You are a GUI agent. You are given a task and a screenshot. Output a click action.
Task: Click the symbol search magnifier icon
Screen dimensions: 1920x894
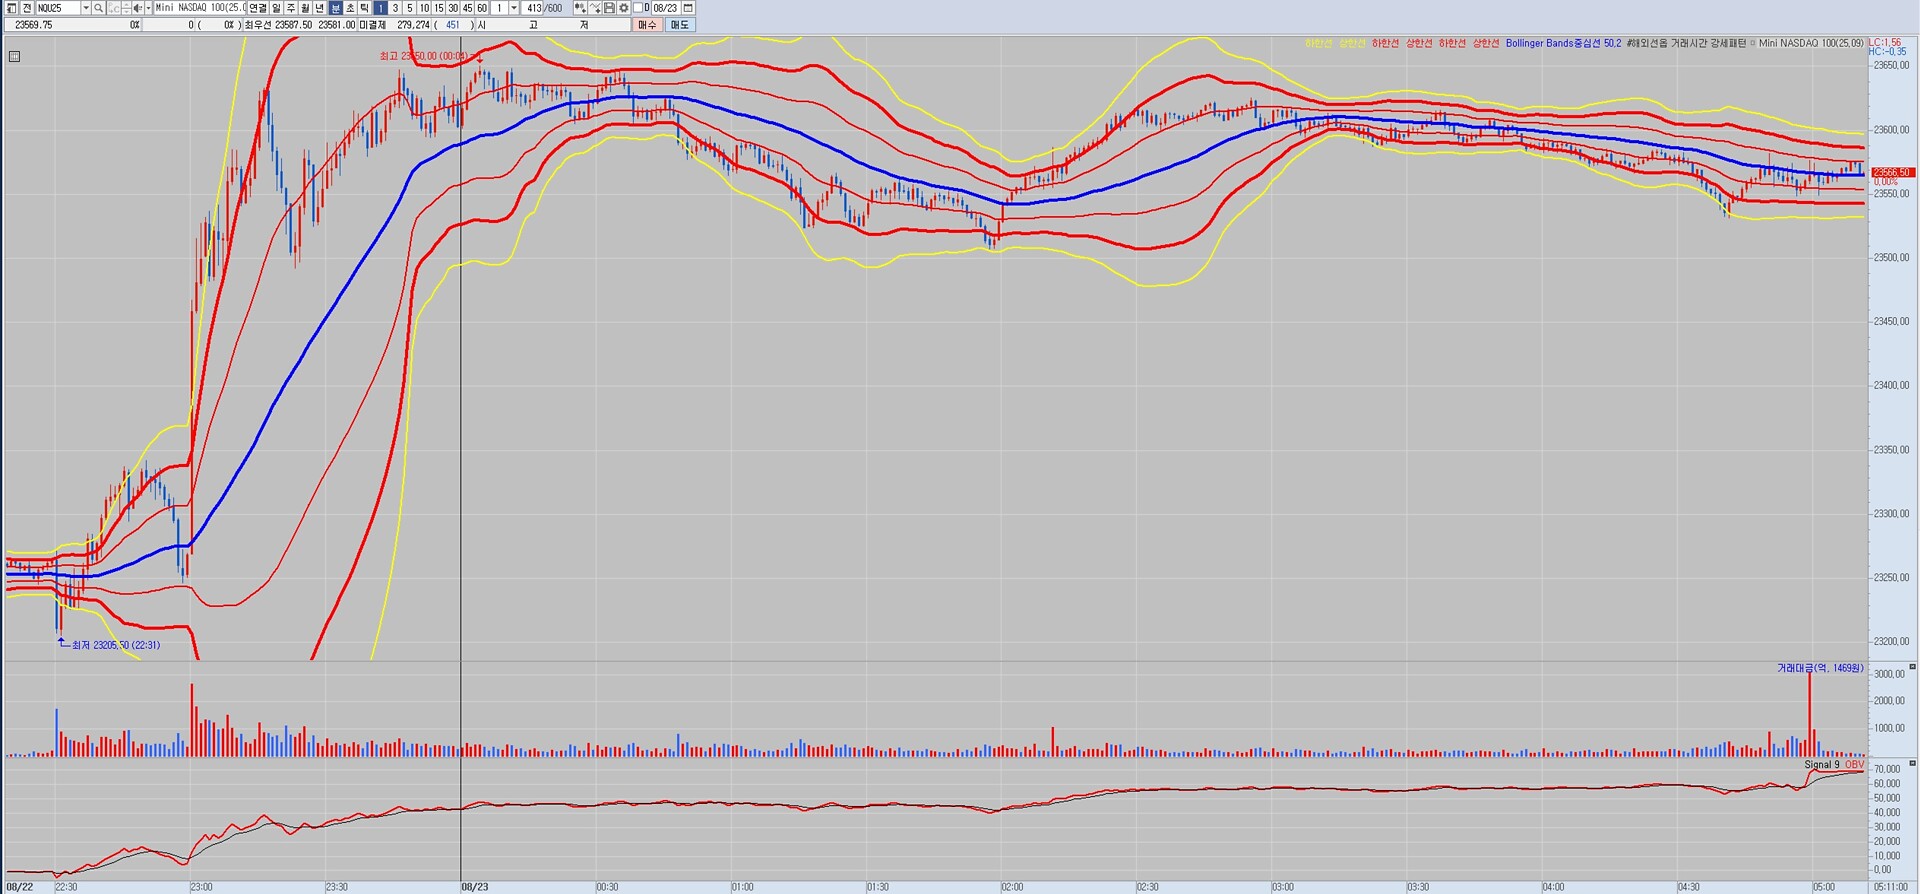coord(99,8)
